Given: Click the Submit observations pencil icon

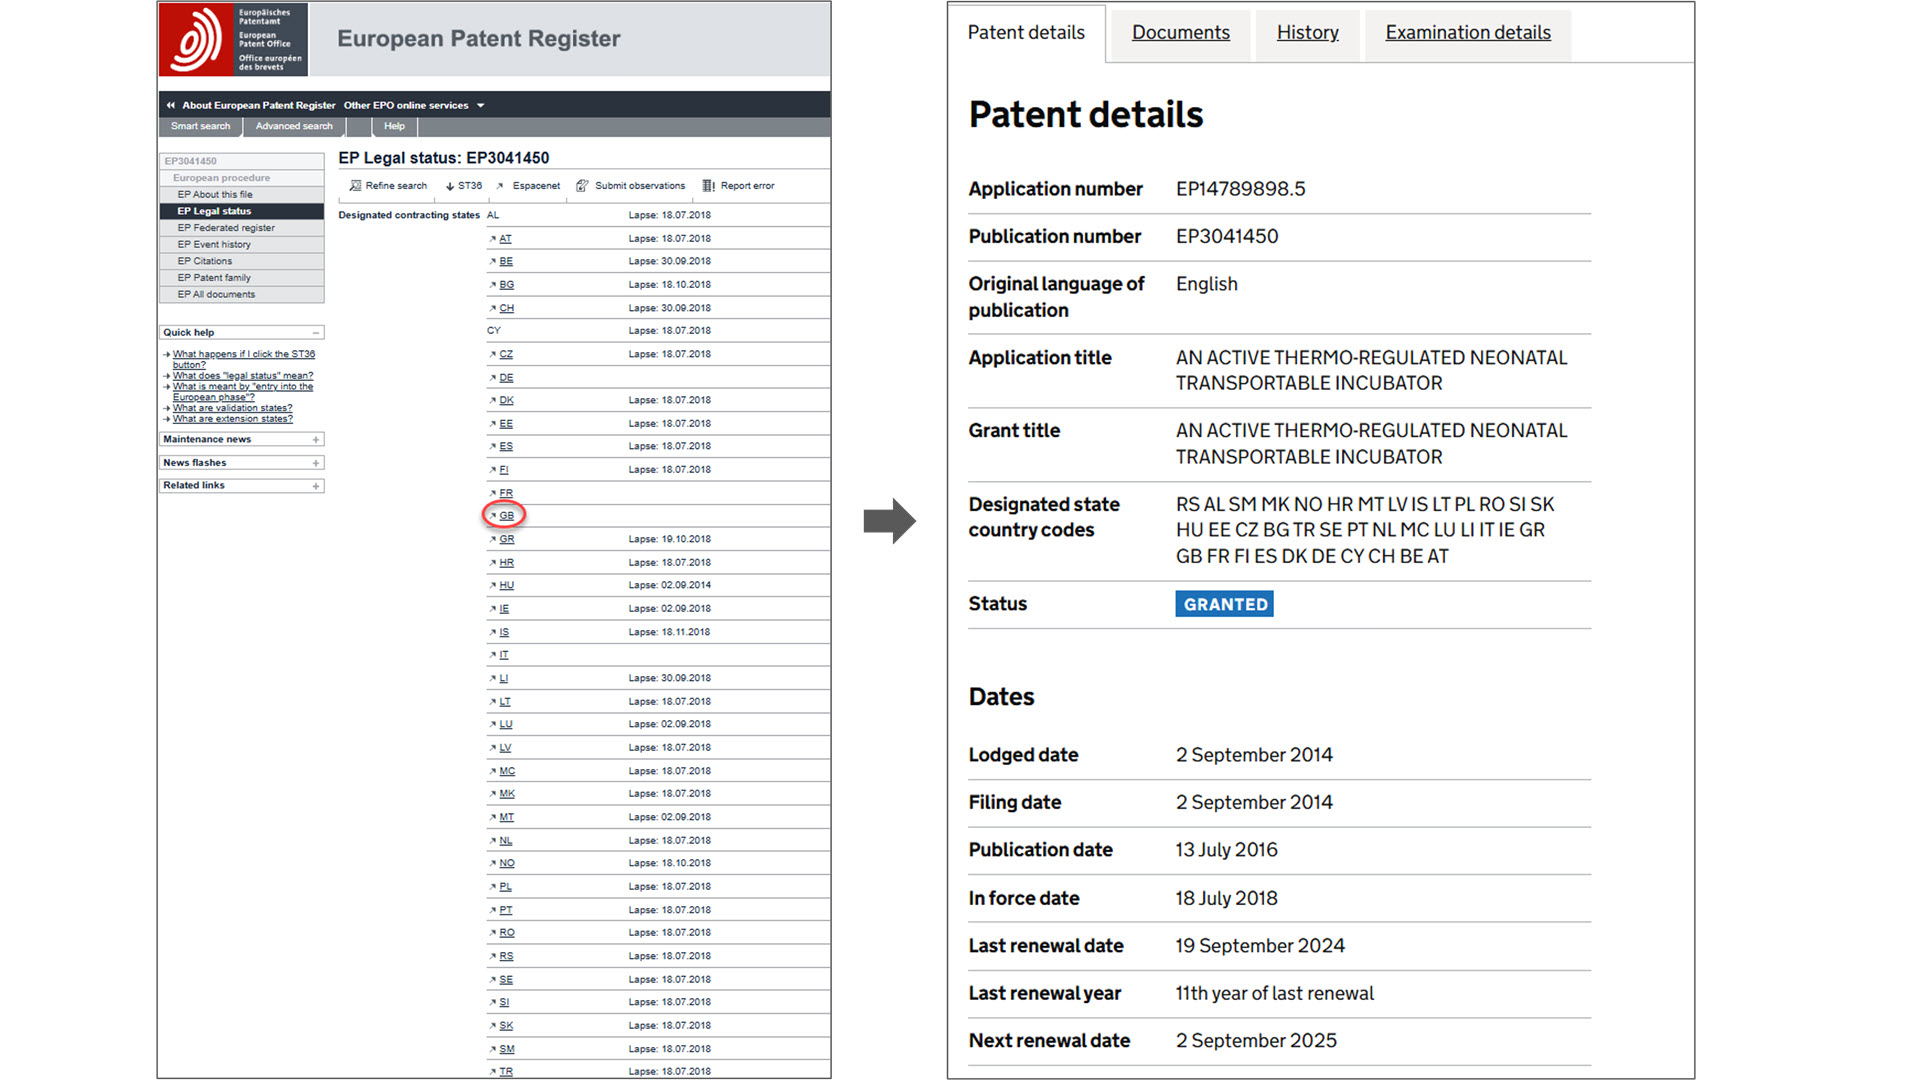Looking at the screenshot, I should coord(582,186).
